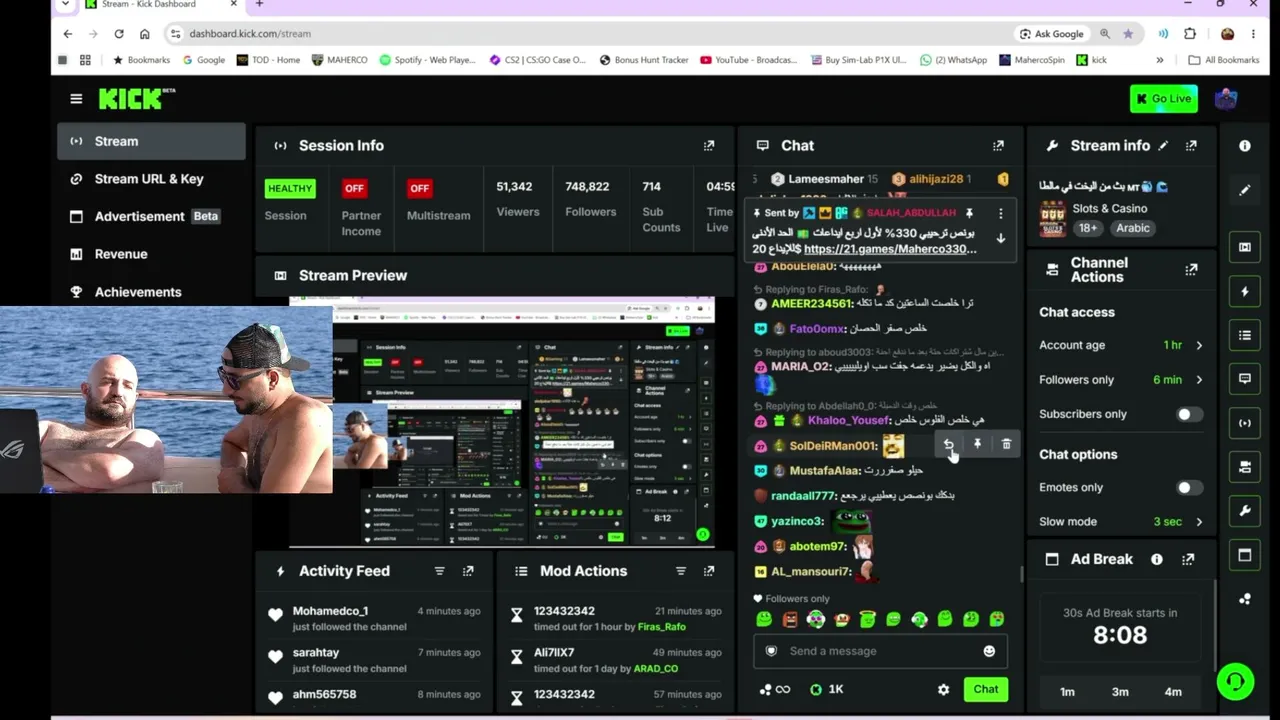1280x720 pixels.
Task: Show more bookmarks with the chevron
Action: (1160, 60)
